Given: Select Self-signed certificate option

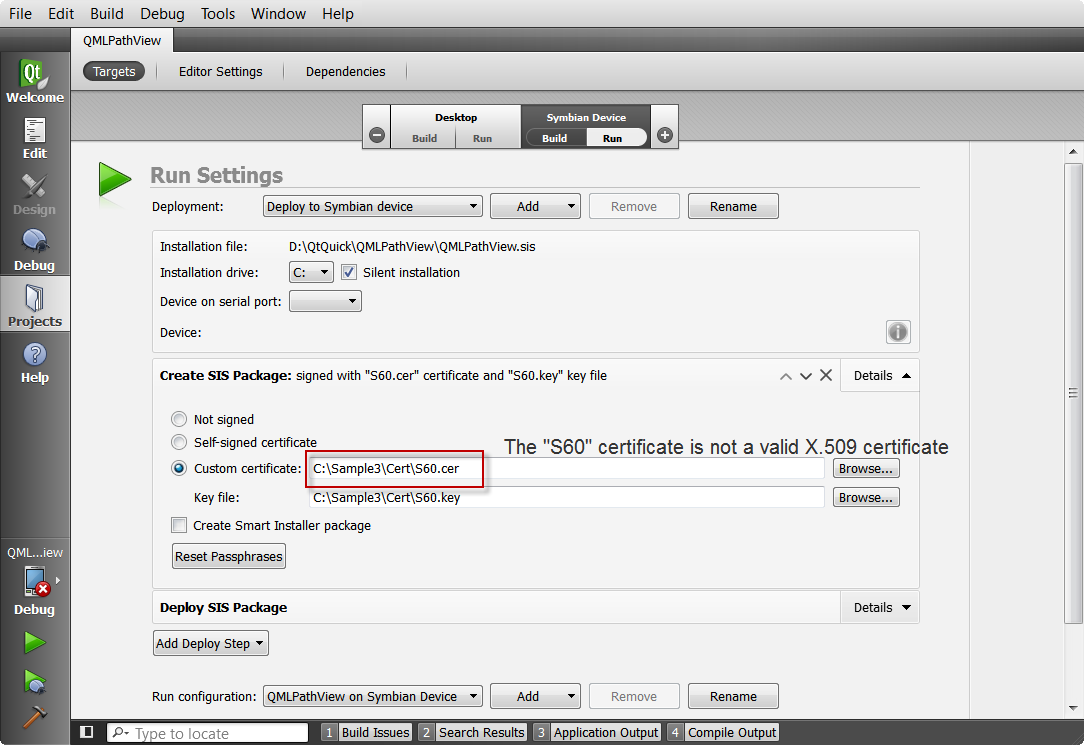Looking at the screenshot, I should click(x=179, y=442).
